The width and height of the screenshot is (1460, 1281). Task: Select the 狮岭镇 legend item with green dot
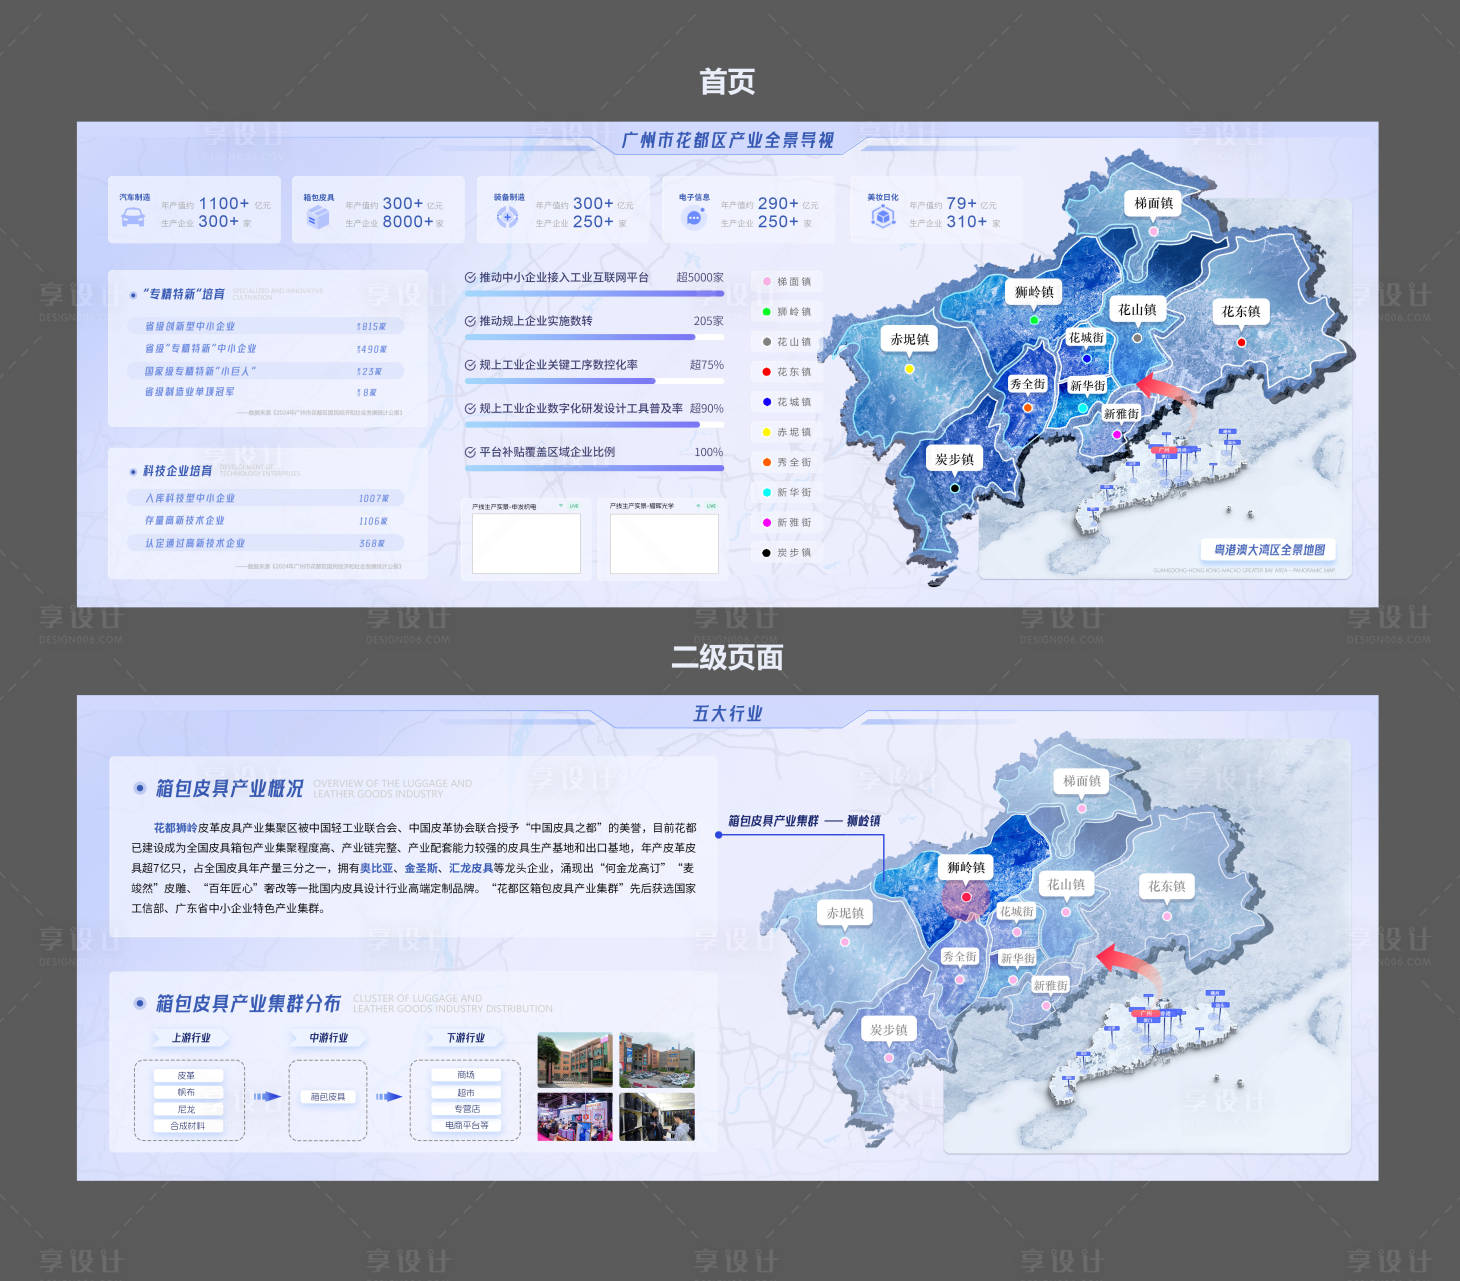tap(787, 312)
